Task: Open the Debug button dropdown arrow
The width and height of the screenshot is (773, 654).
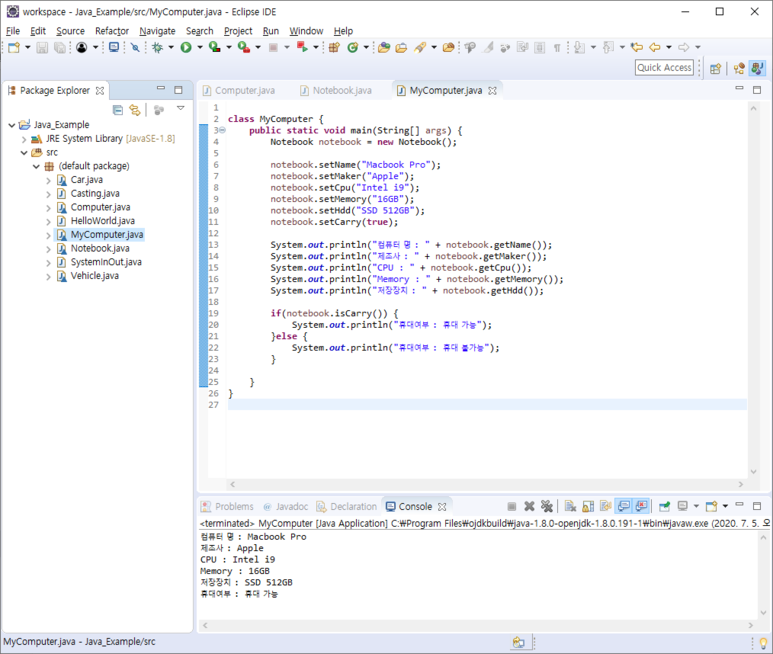Action: pyautogui.click(x=171, y=47)
